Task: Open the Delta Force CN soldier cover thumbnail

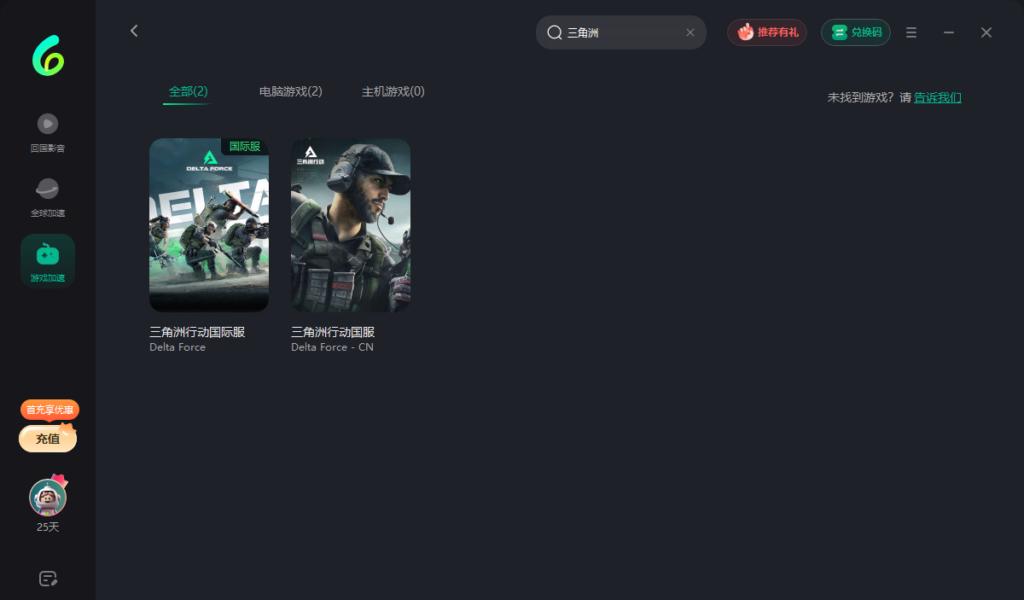Action: point(351,225)
